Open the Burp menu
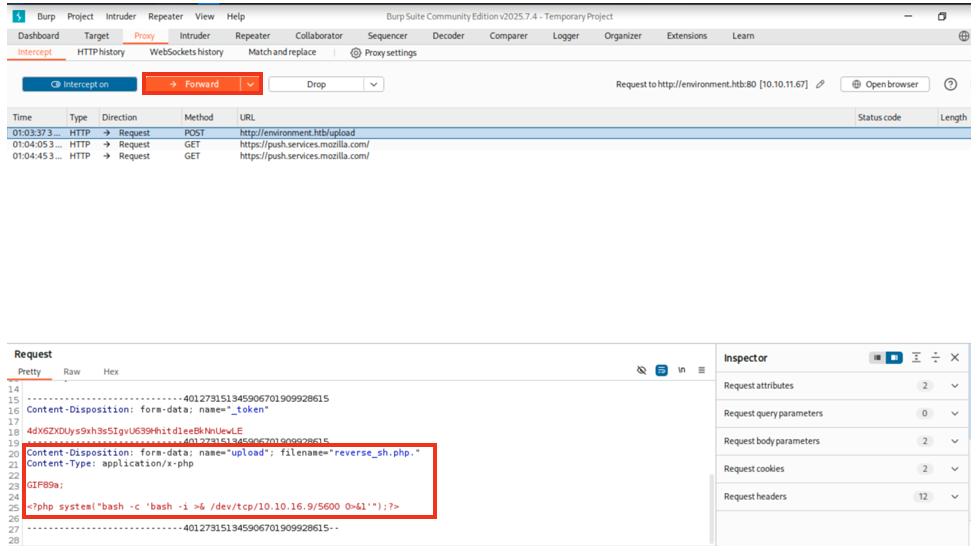 pos(46,17)
